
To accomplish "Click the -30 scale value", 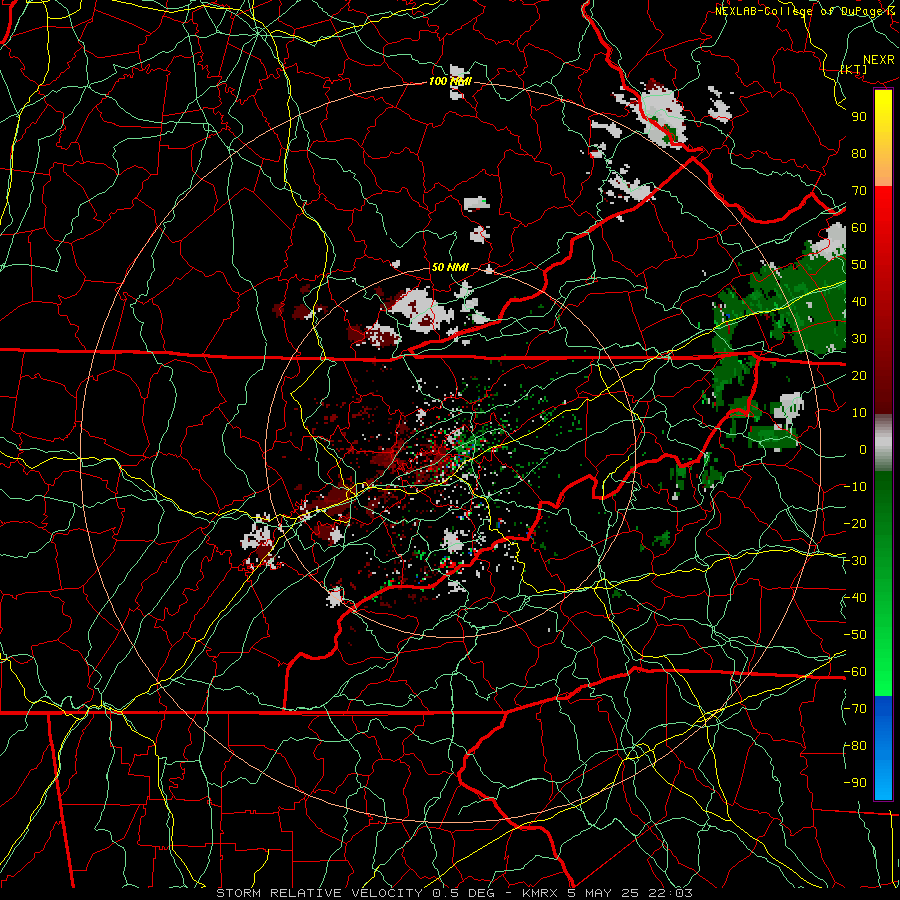I will click(855, 561).
